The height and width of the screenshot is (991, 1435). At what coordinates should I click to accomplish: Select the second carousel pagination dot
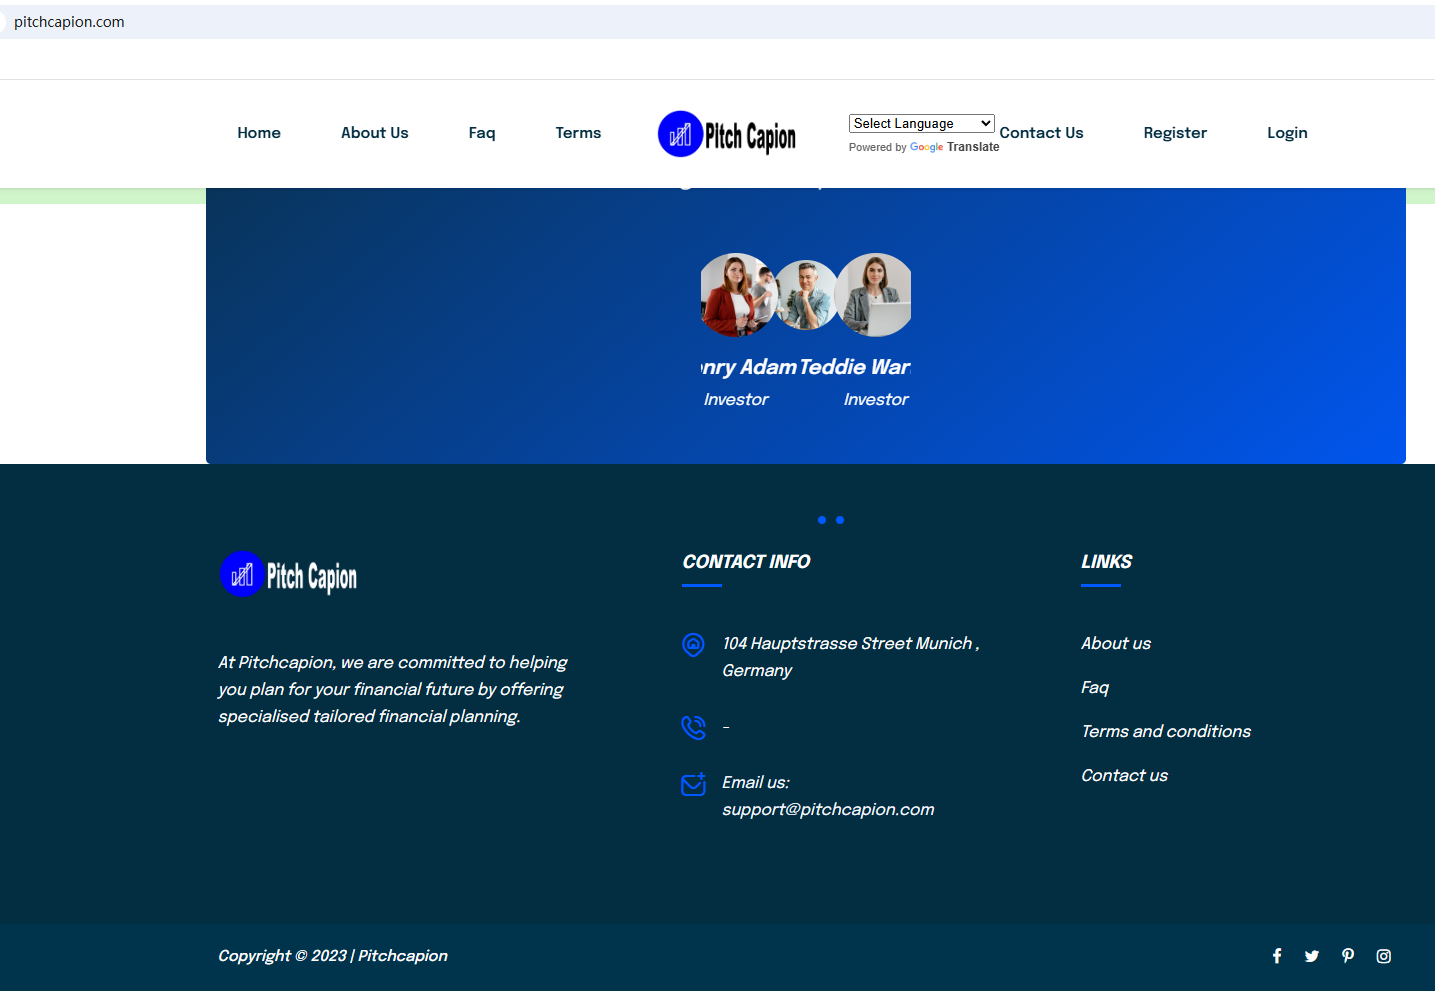(840, 520)
